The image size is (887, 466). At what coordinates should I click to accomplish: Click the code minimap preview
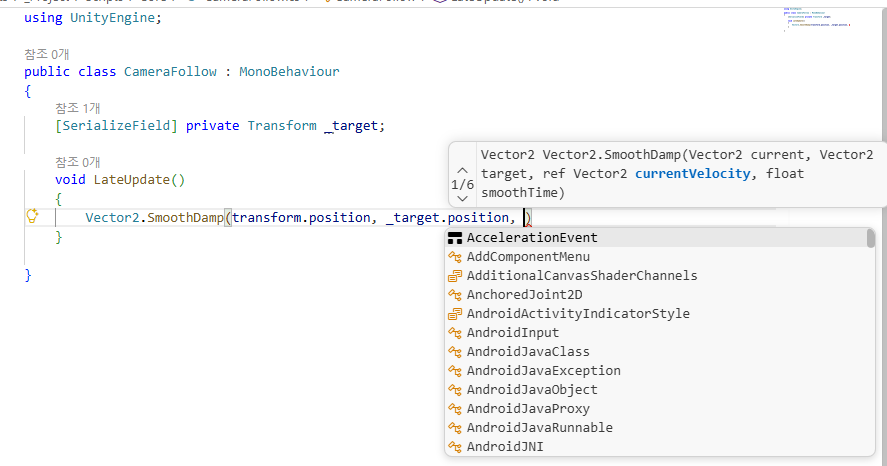click(x=816, y=20)
